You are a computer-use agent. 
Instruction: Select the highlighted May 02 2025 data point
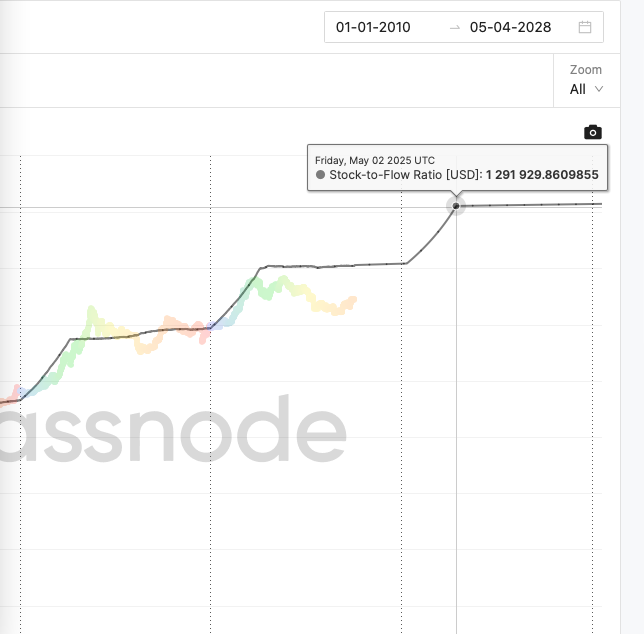click(456, 206)
